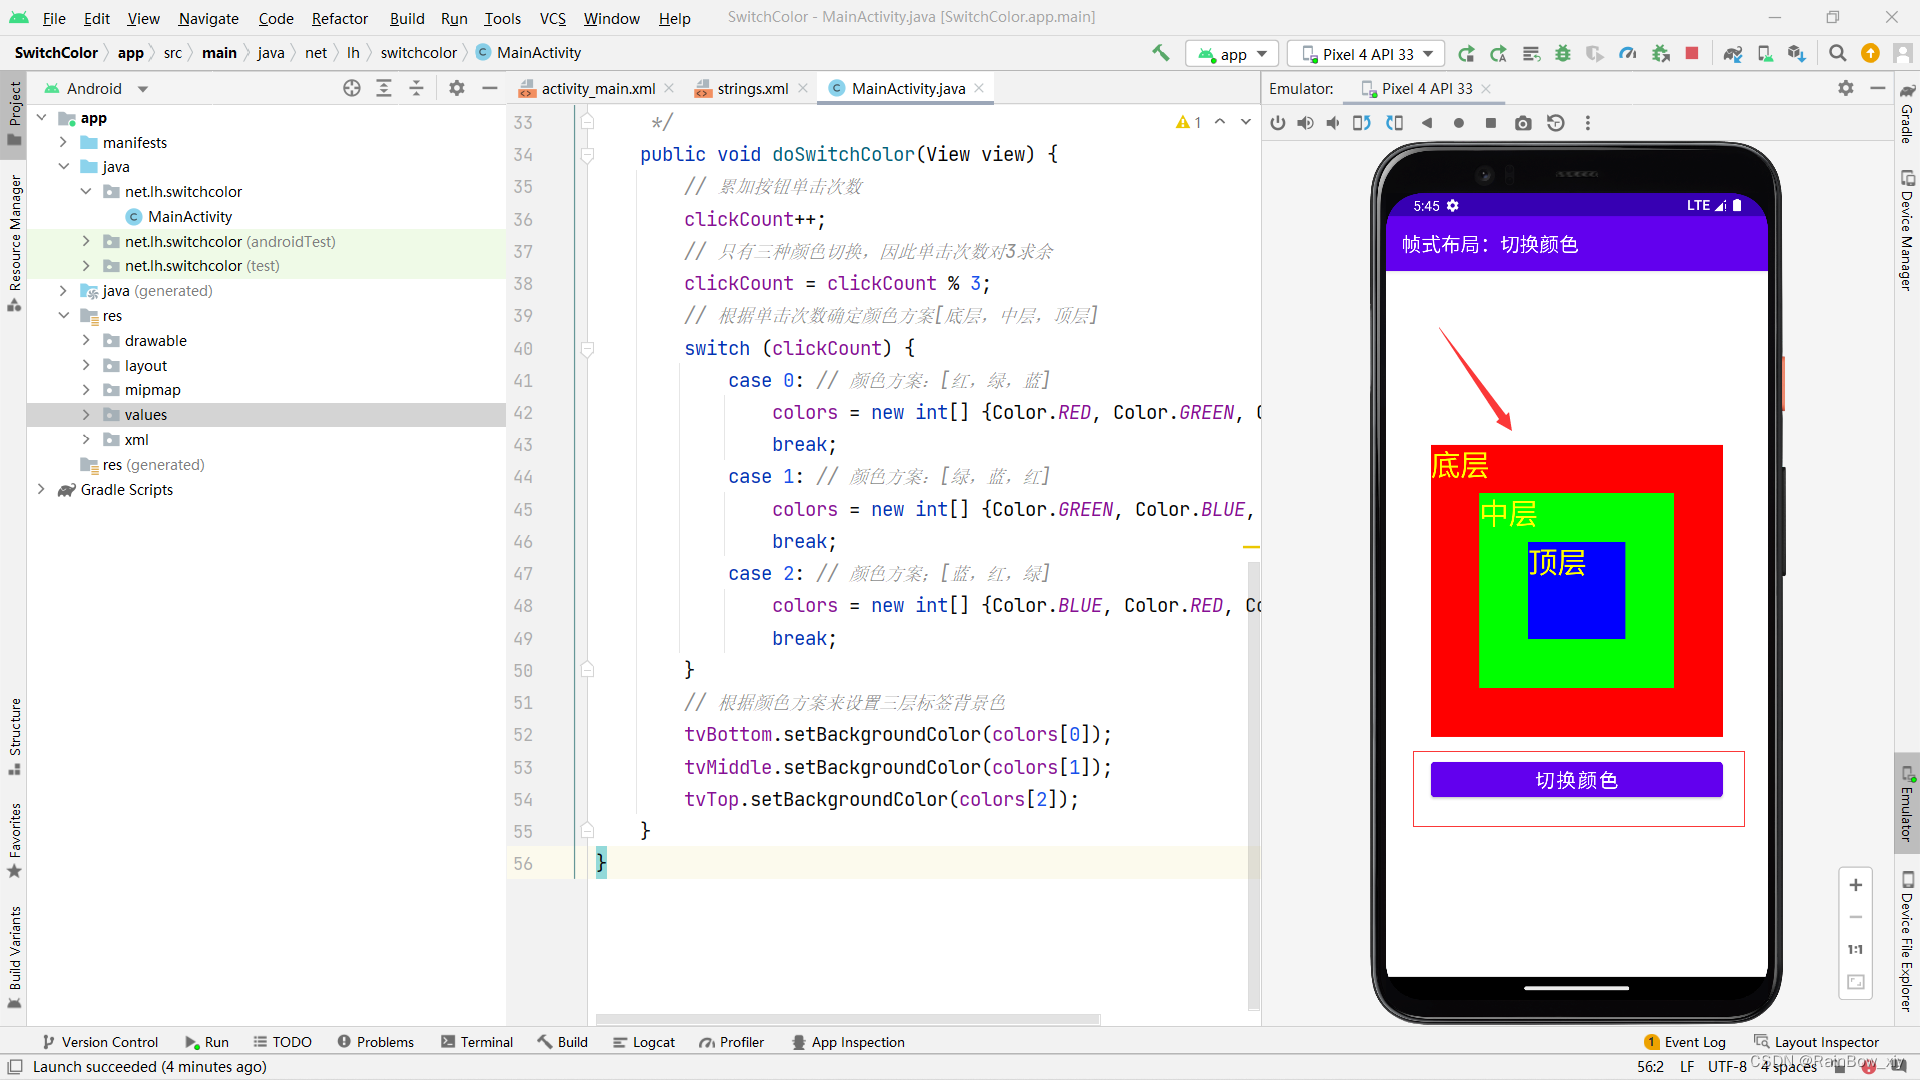Rotate emulator left icon

pos(1362,123)
